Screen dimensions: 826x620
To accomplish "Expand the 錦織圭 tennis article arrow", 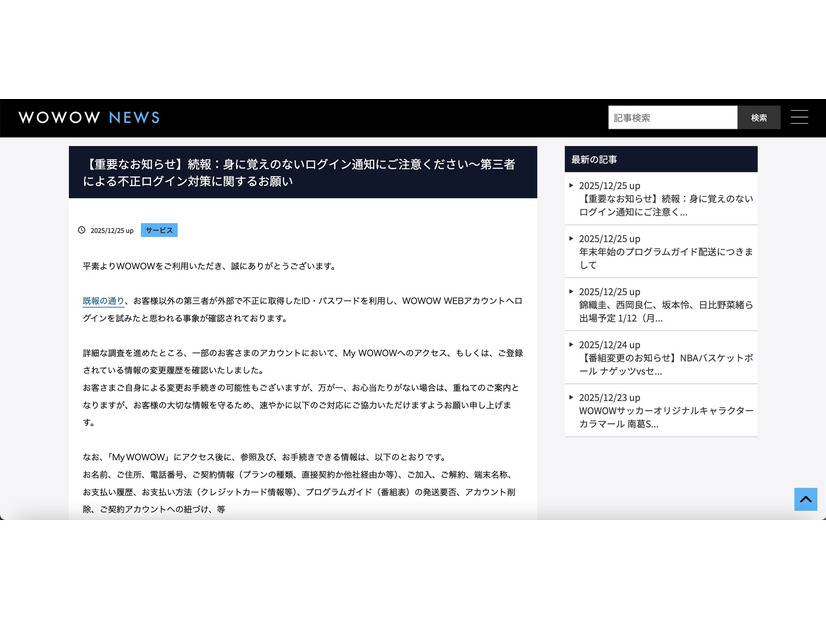I will (572, 292).
